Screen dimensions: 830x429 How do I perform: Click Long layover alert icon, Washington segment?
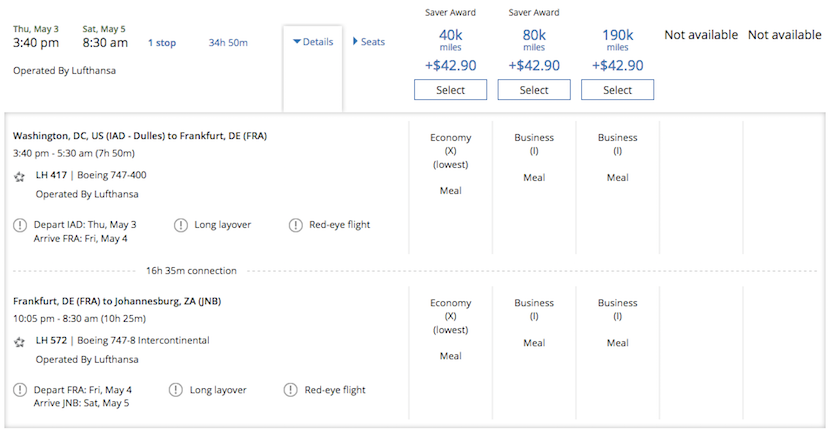pos(180,225)
